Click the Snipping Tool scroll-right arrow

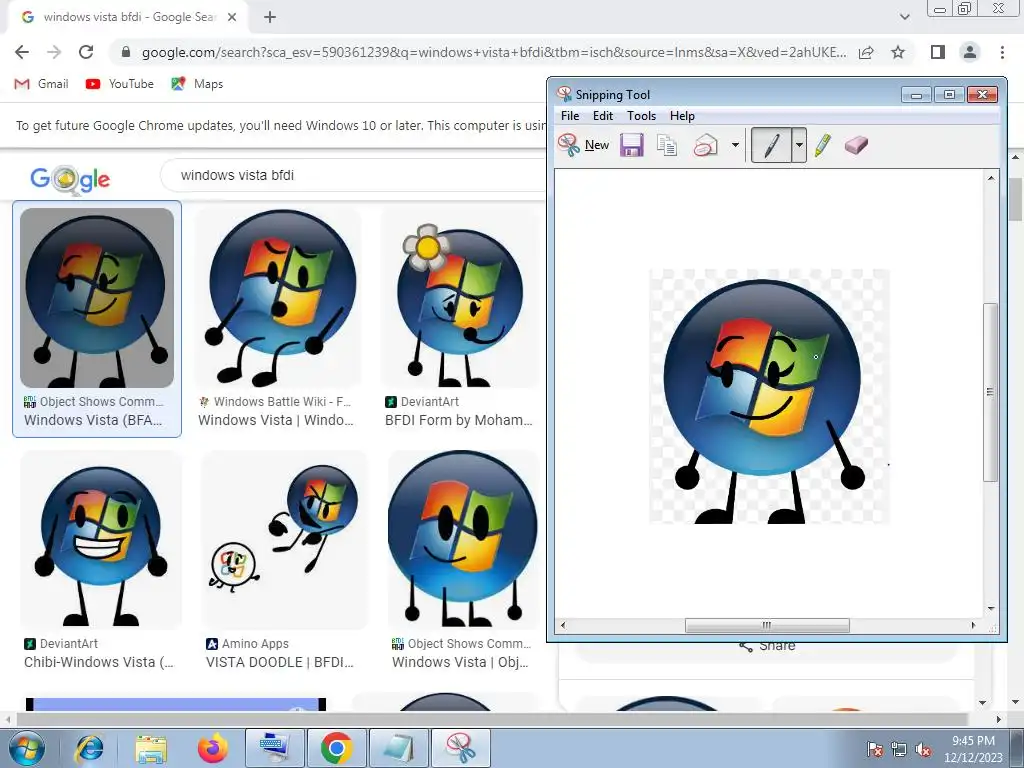(x=973, y=625)
